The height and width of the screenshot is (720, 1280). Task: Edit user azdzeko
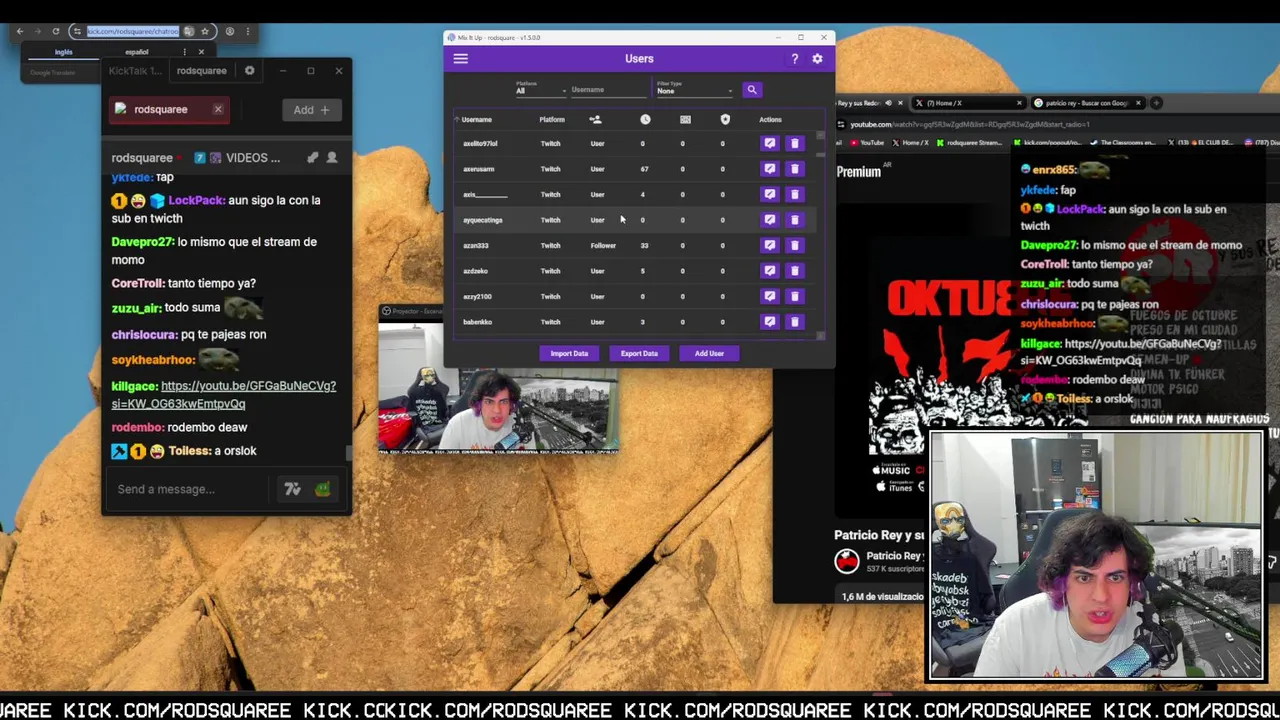(x=769, y=271)
